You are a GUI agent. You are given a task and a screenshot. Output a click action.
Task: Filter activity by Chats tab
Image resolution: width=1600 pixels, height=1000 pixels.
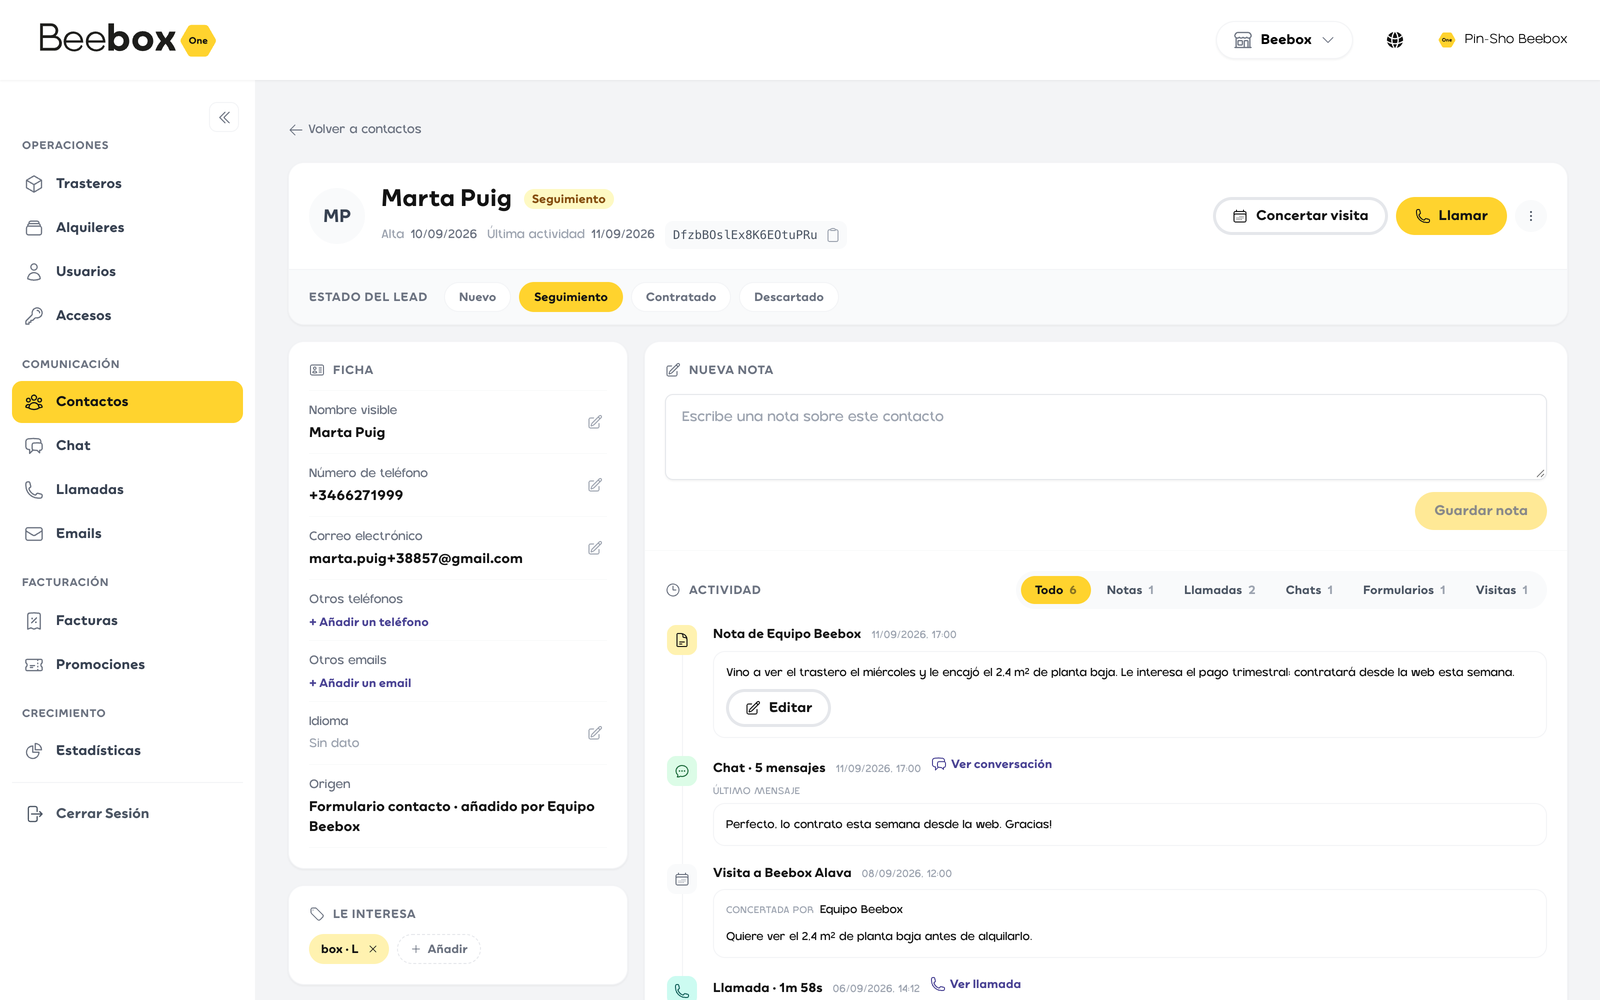pyautogui.click(x=1309, y=590)
